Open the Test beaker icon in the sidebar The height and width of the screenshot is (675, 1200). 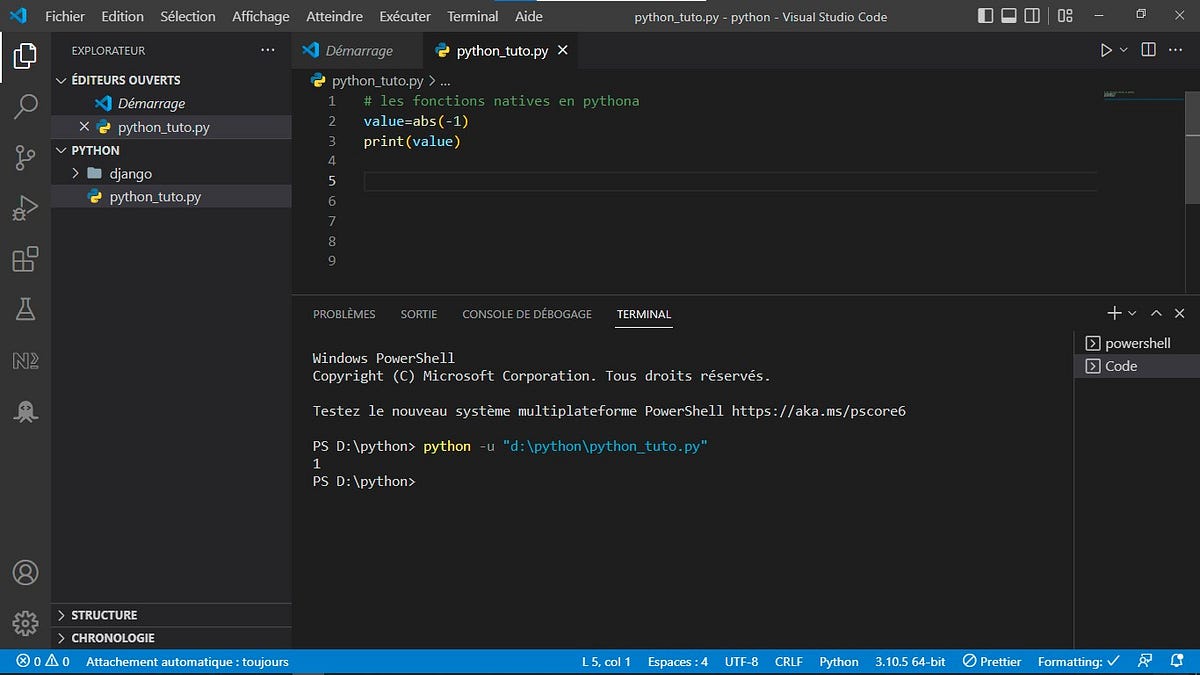coord(25,309)
